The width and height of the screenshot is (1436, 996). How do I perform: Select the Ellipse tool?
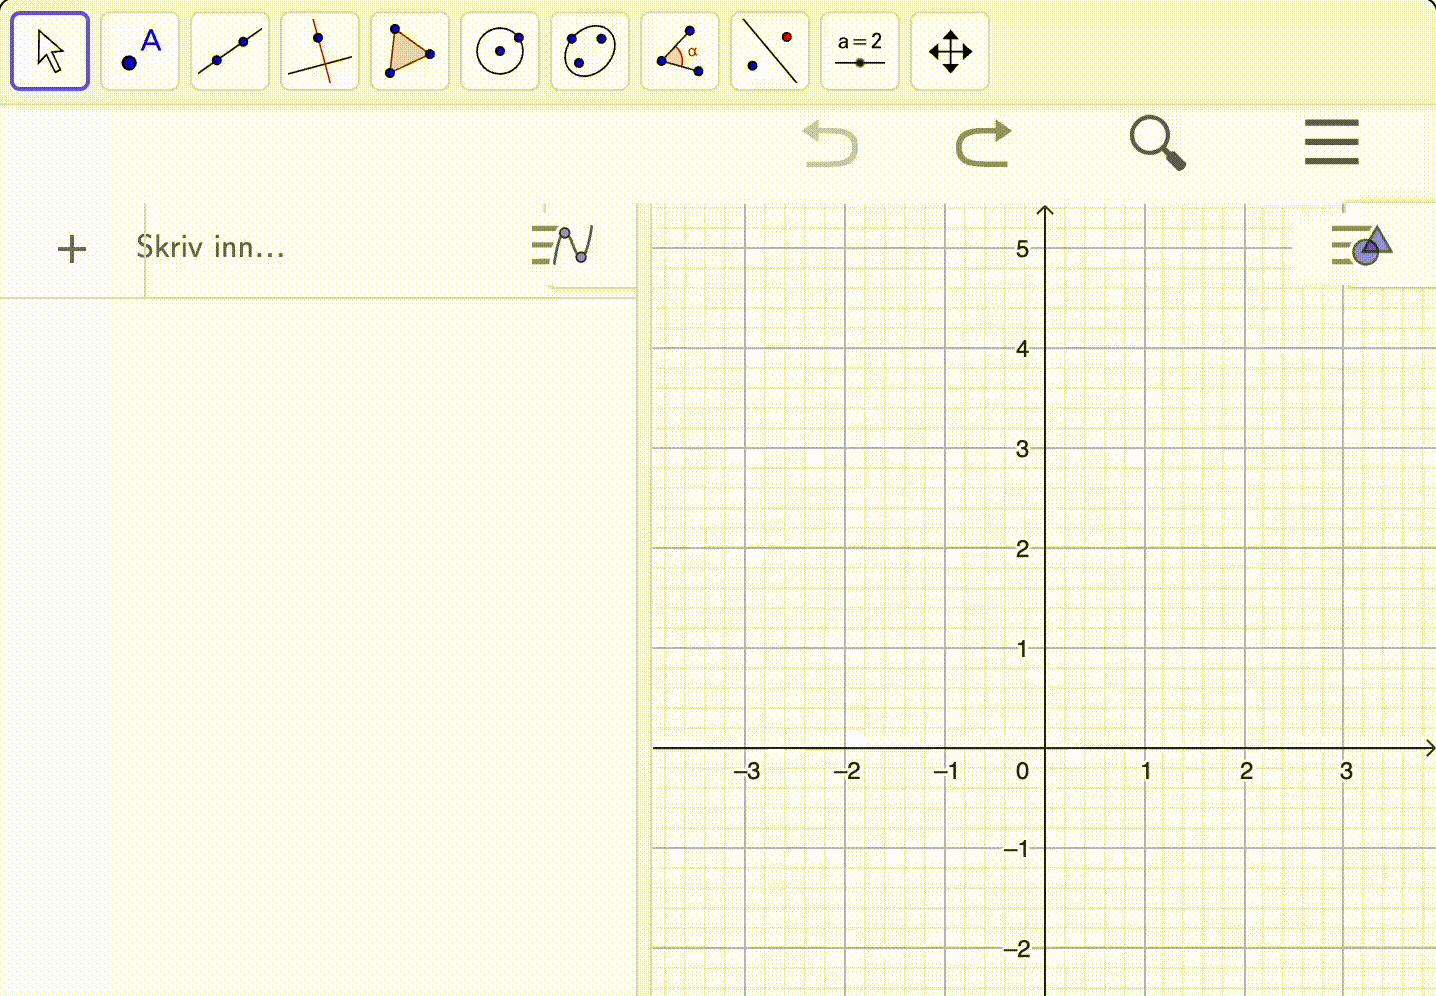click(590, 51)
